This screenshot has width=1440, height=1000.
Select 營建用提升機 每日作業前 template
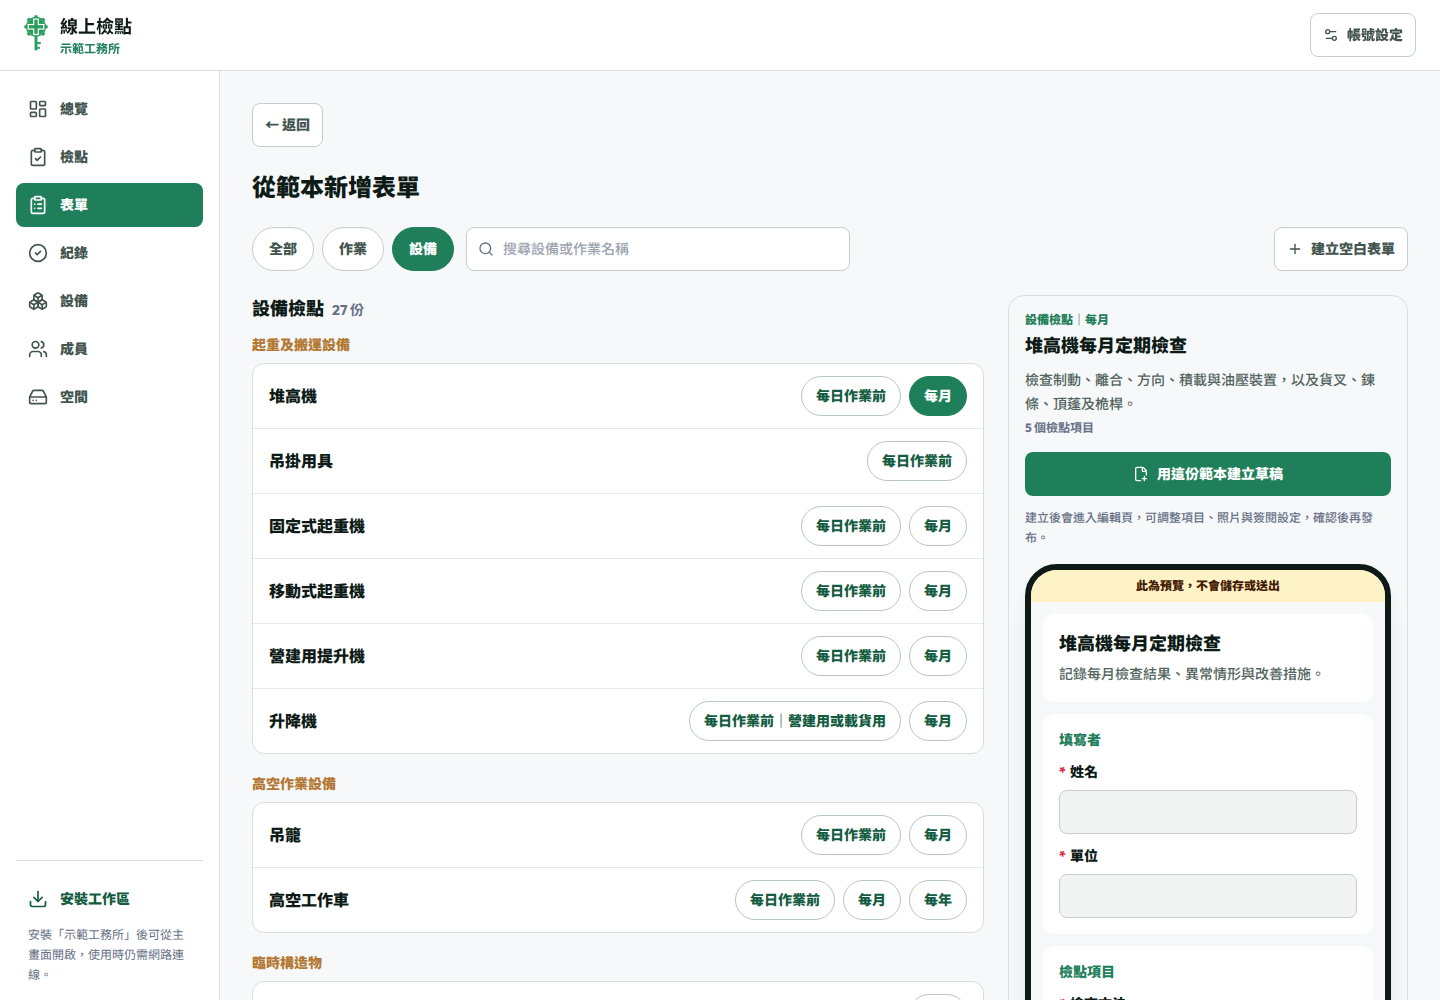point(851,656)
